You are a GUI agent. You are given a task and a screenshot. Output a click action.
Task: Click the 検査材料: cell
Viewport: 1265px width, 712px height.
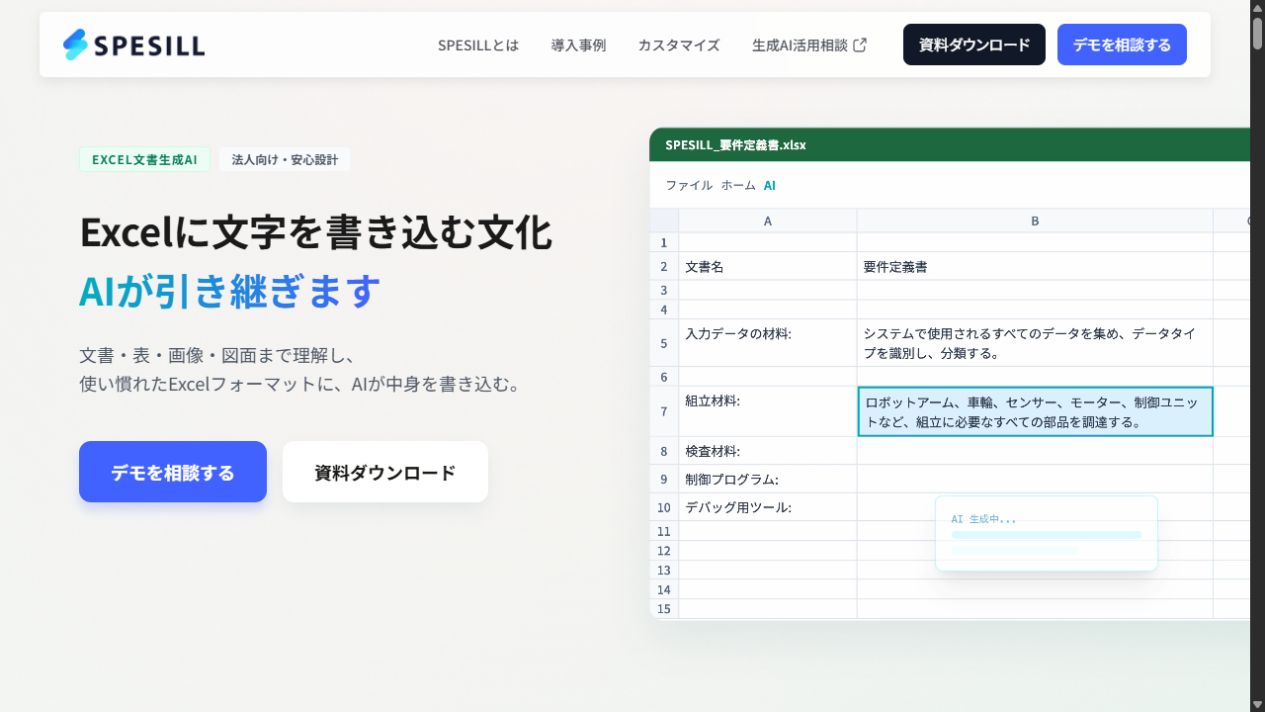click(x=767, y=451)
